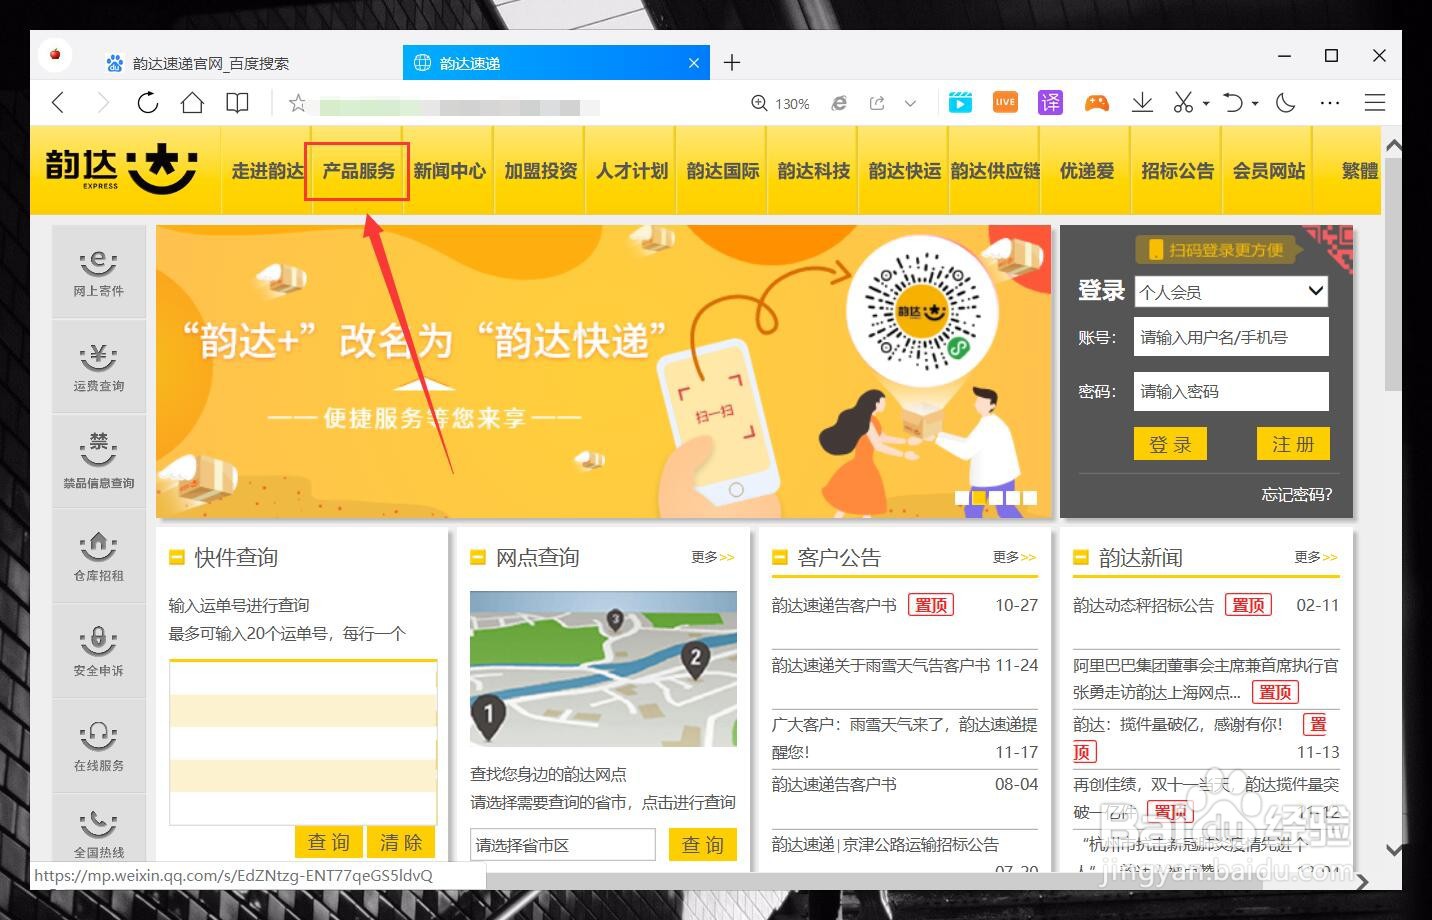Click the 网上寄件 sidebar icon
Image resolution: width=1432 pixels, height=920 pixels.
click(x=98, y=272)
